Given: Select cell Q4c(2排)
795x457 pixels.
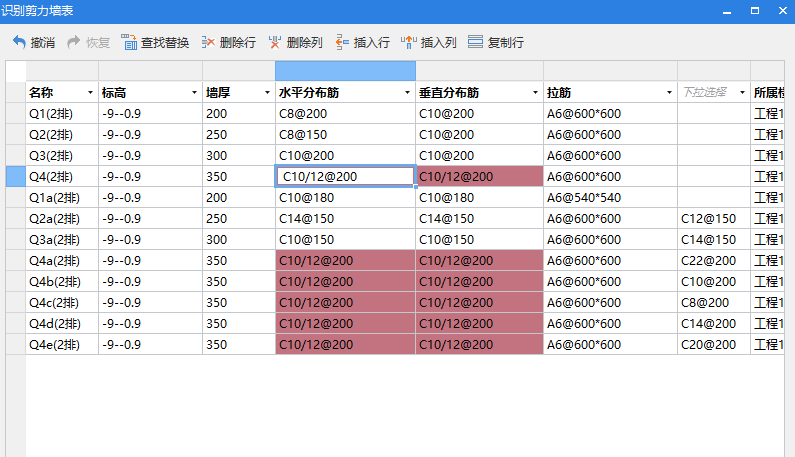Looking at the screenshot, I should pyautogui.click(x=62, y=302).
